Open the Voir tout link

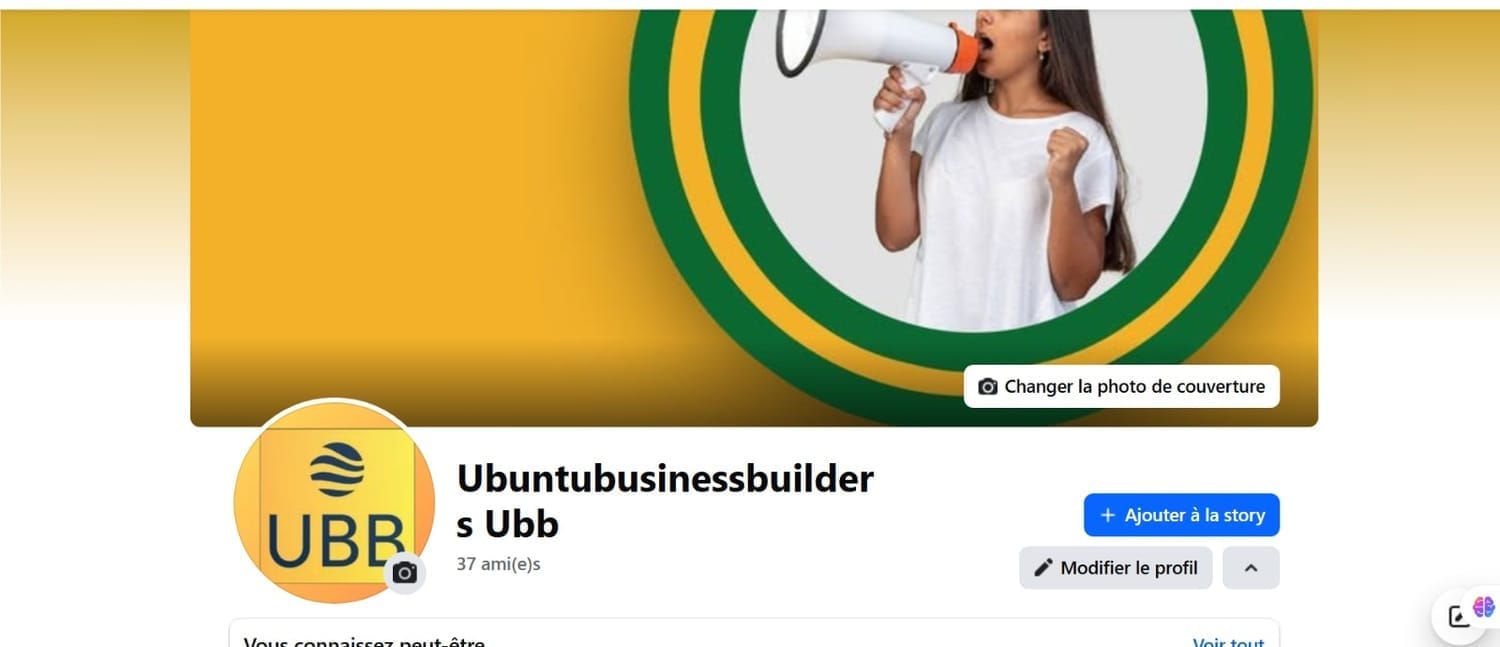1228,642
